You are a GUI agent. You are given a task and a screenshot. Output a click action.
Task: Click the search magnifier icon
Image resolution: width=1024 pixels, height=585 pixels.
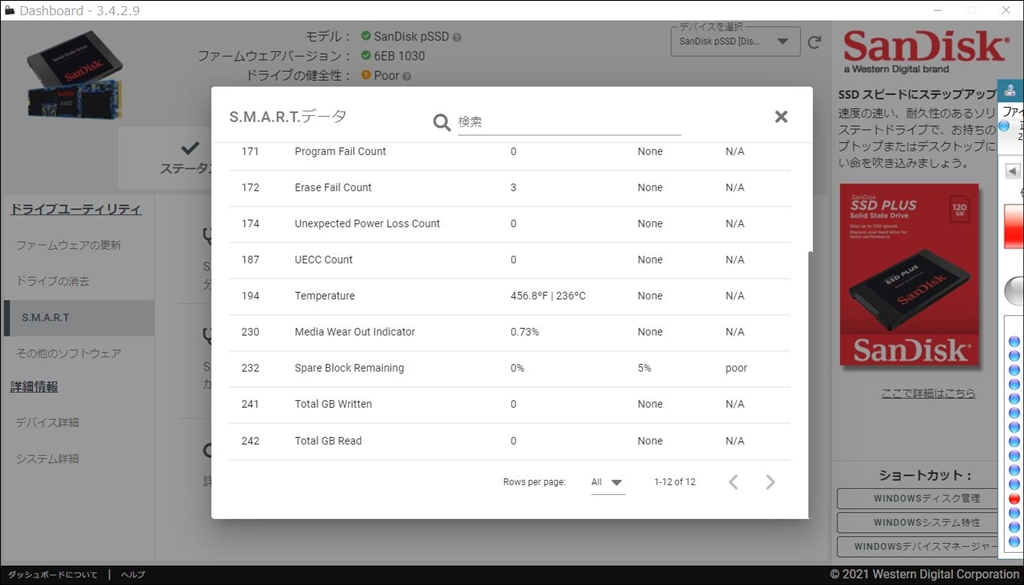pyautogui.click(x=442, y=122)
